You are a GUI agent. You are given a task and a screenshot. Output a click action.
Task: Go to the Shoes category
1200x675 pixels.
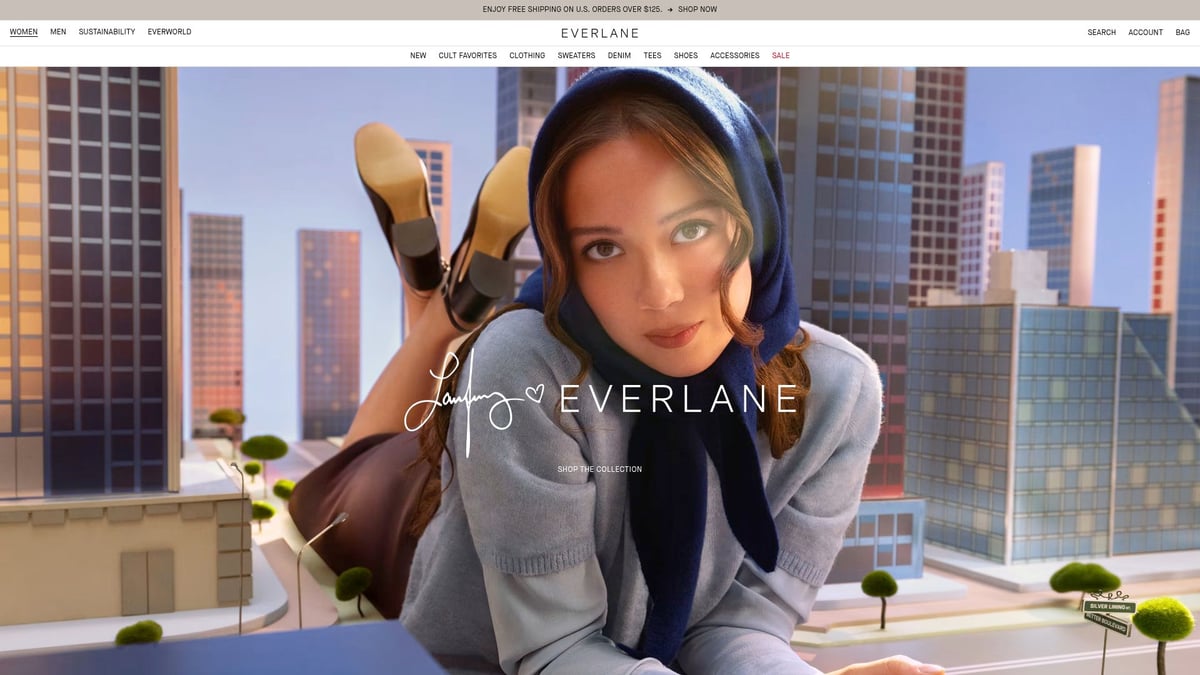pos(685,56)
